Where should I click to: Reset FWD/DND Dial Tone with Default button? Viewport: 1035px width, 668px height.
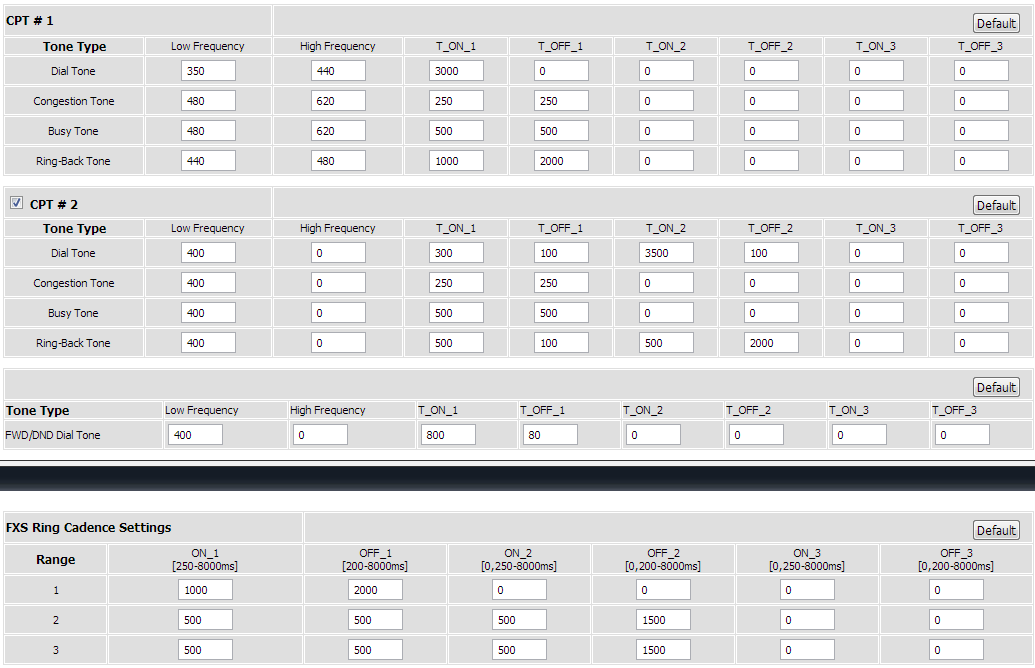tap(995, 387)
